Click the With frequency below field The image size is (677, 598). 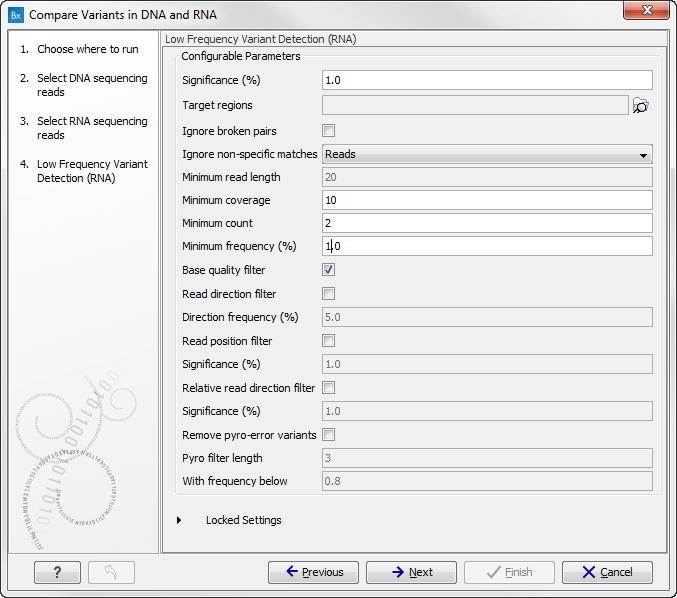487,481
